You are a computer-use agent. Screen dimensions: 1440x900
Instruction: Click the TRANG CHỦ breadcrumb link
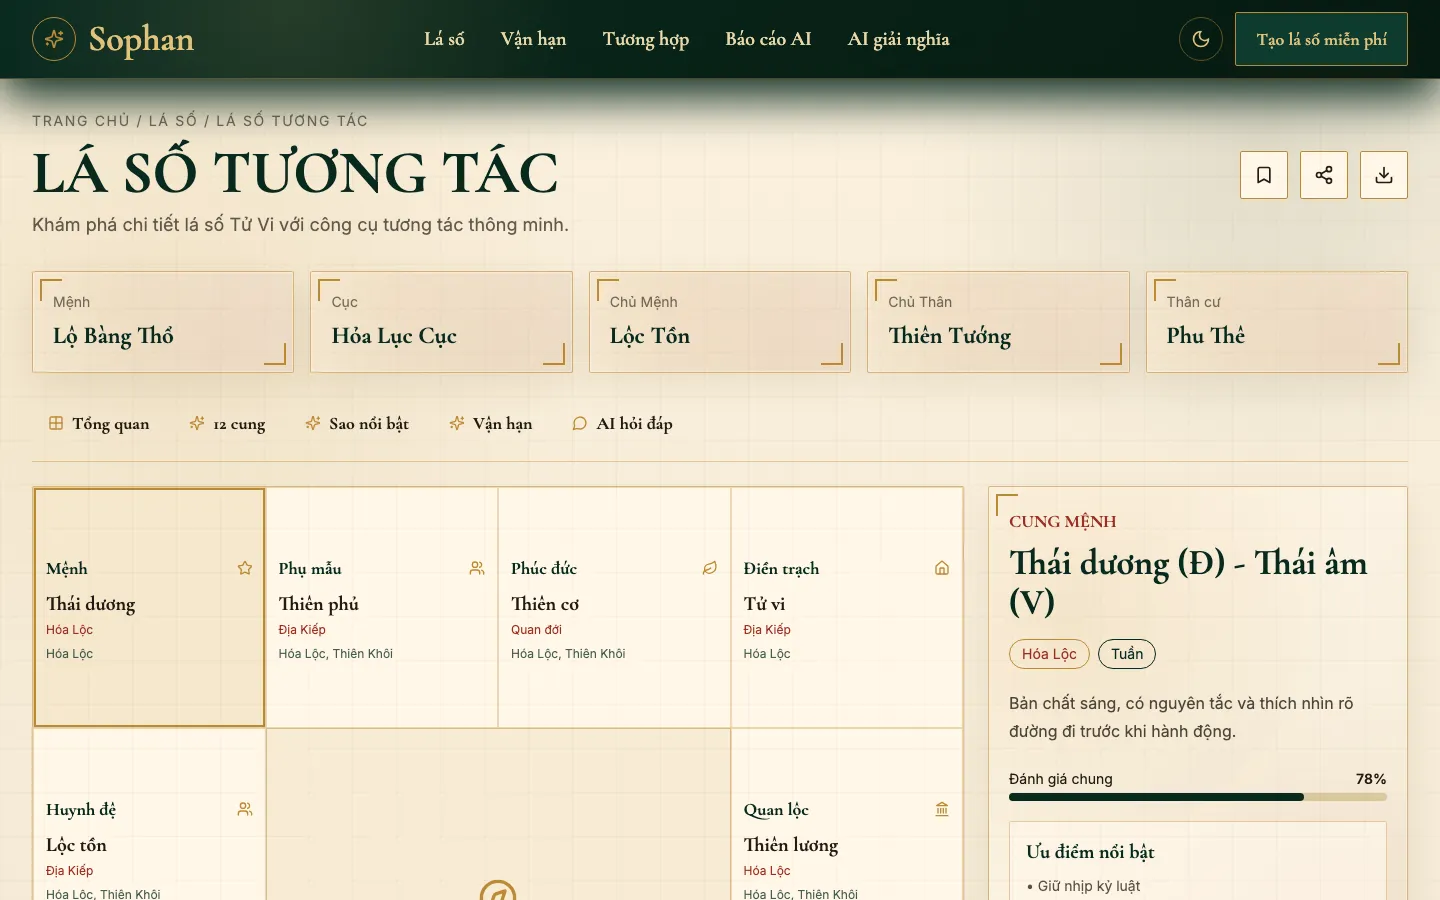(x=81, y=121)
